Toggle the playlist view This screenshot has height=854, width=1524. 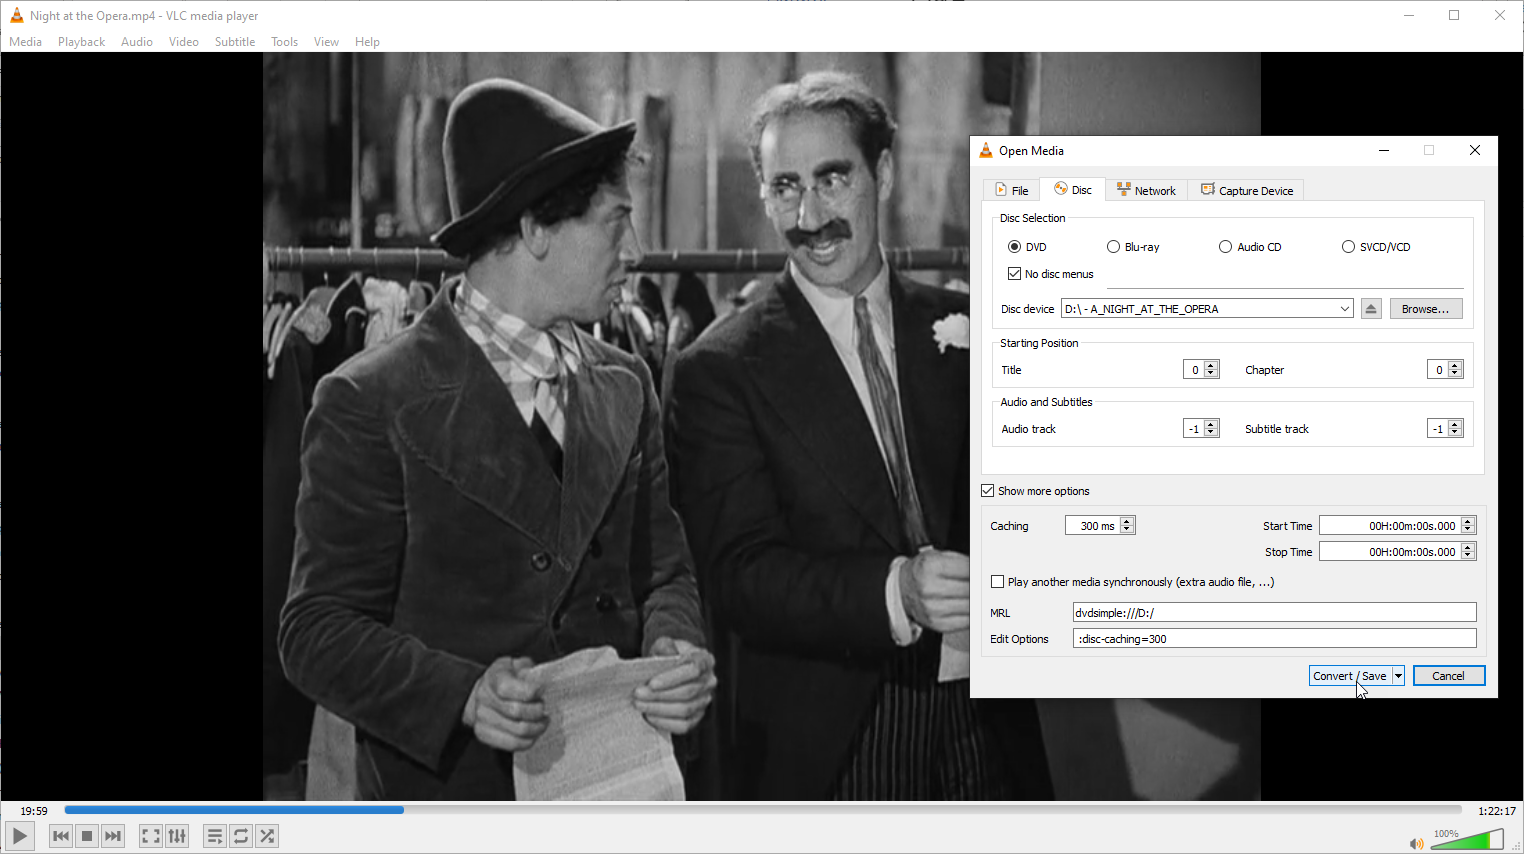coord(215,836)
